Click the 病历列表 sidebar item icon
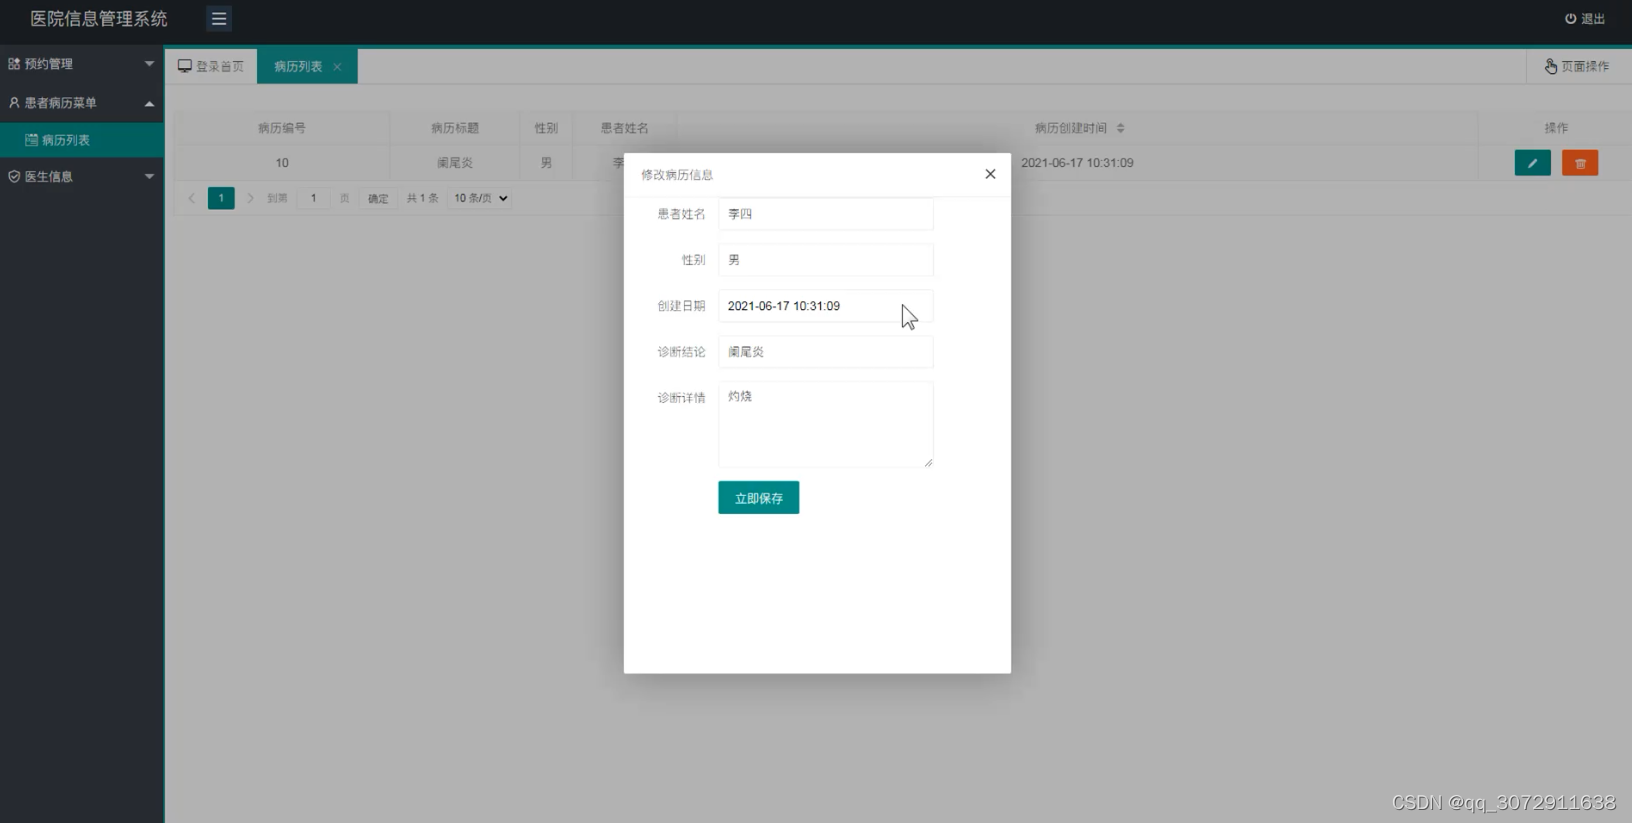This screenshot has height=823, width=1632. click(x=31, y=140)
